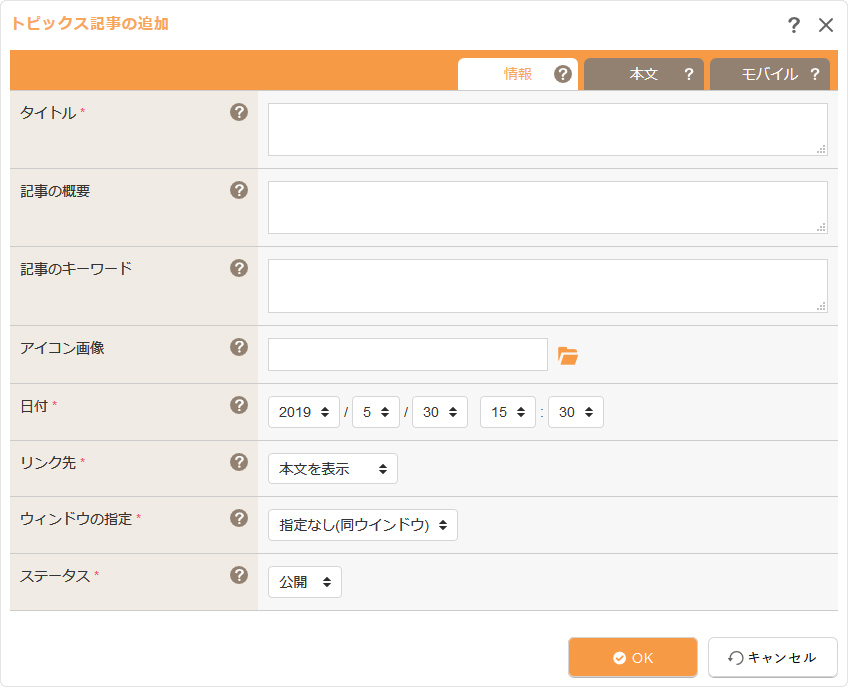
Task: Open the ステータス dropdown showing 公開
Action: coord(304,582)
